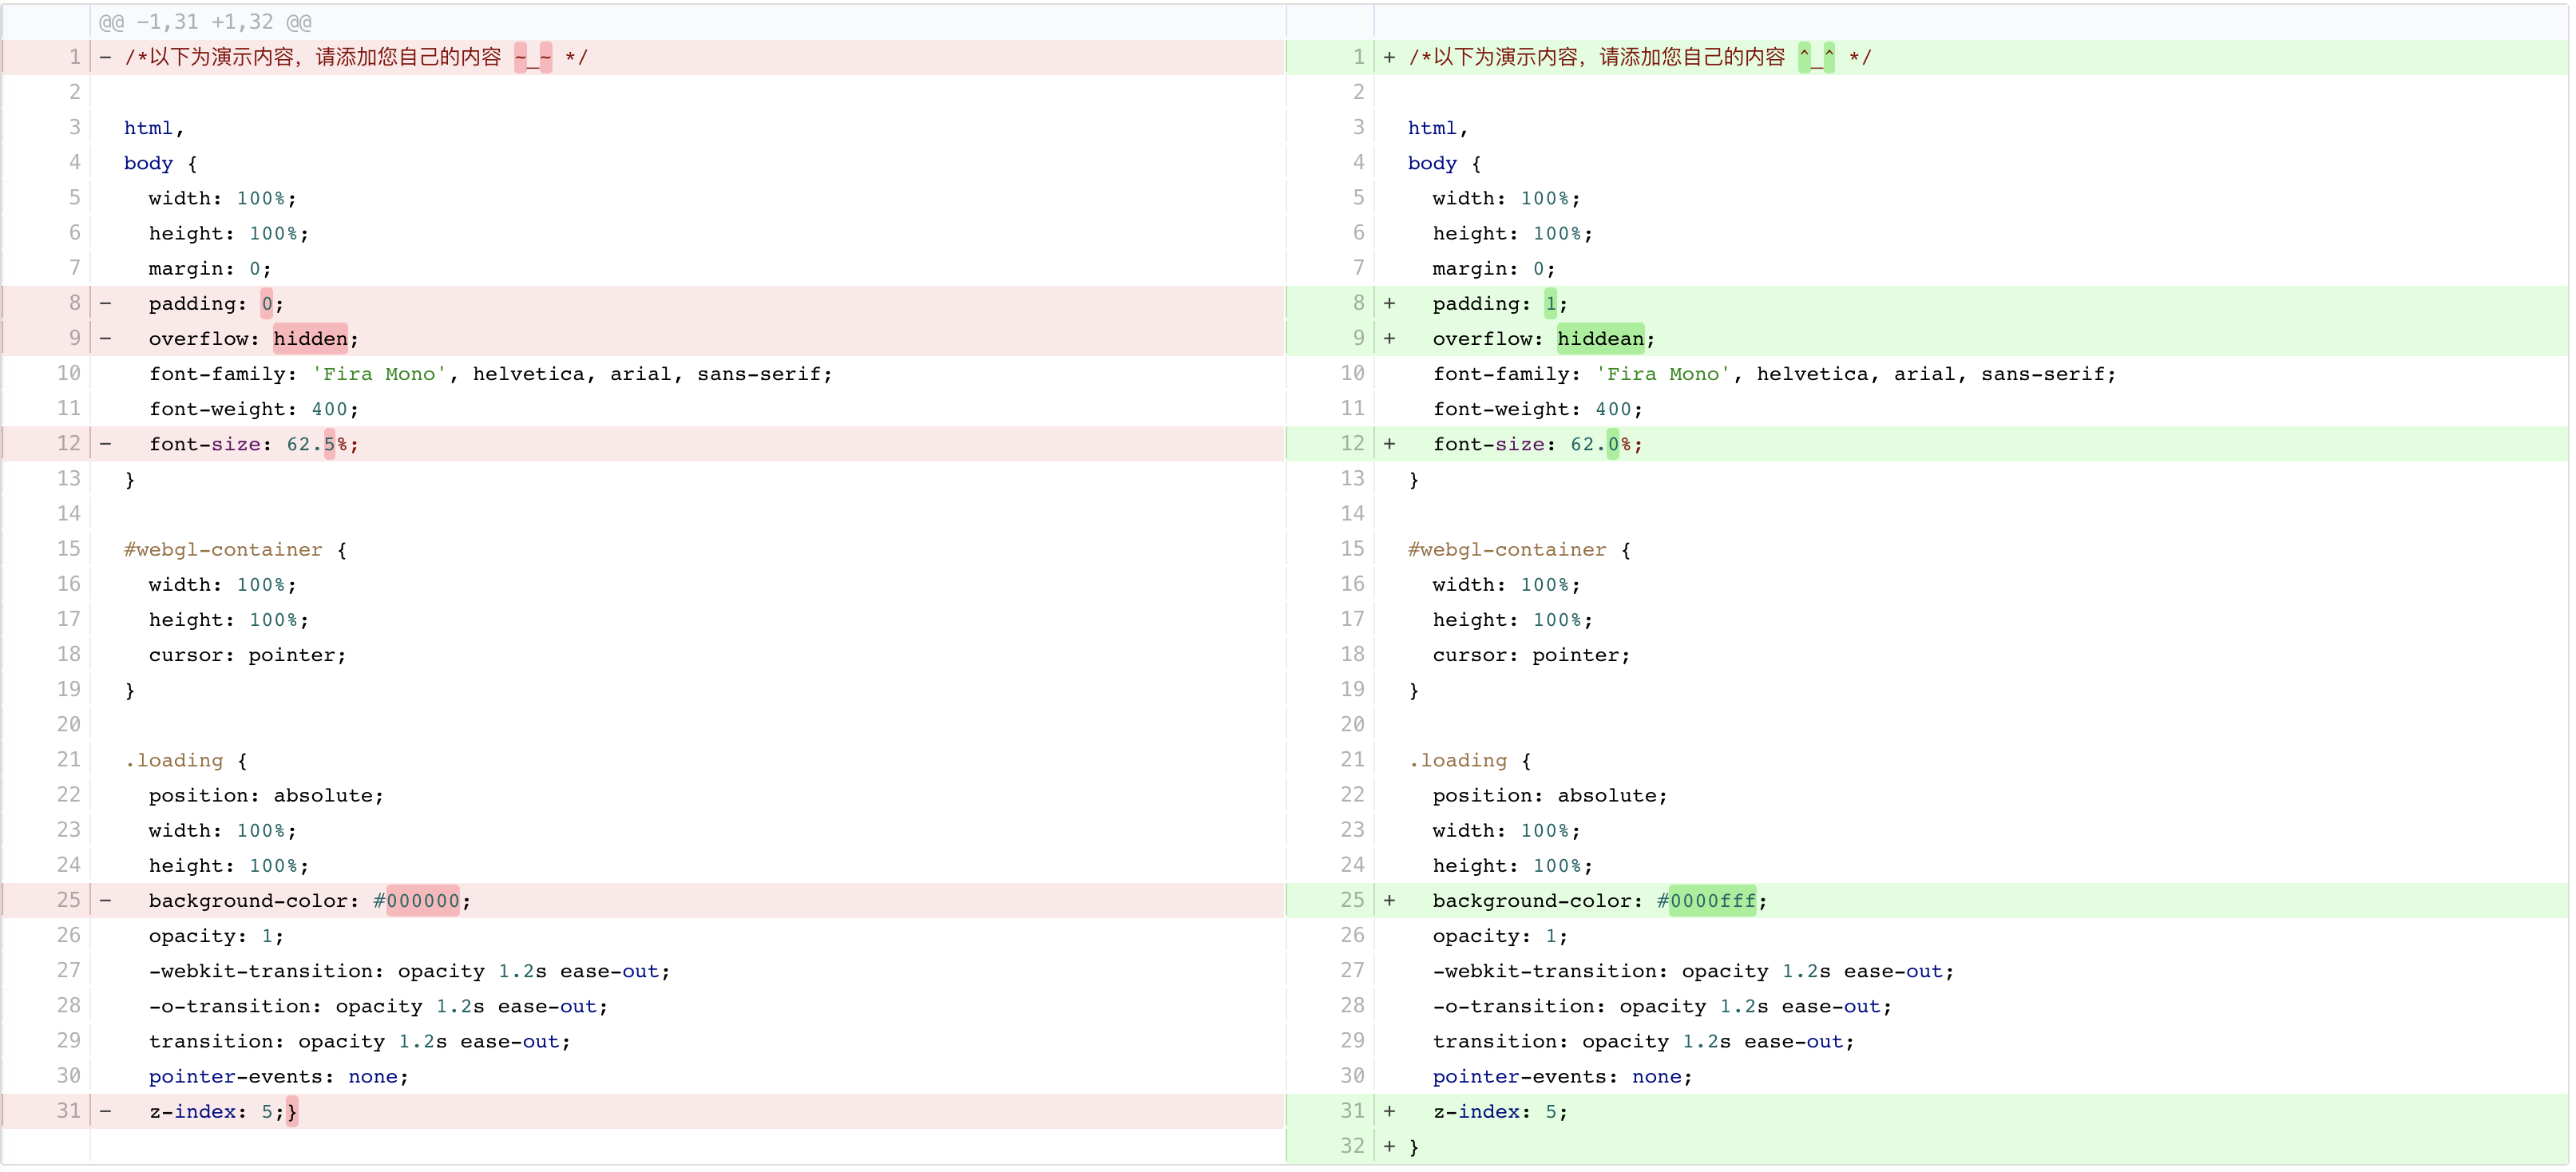Click '#webgl-container' selector in left pane
This screenshot has width=2576, height=1172.
pos(223,549)
